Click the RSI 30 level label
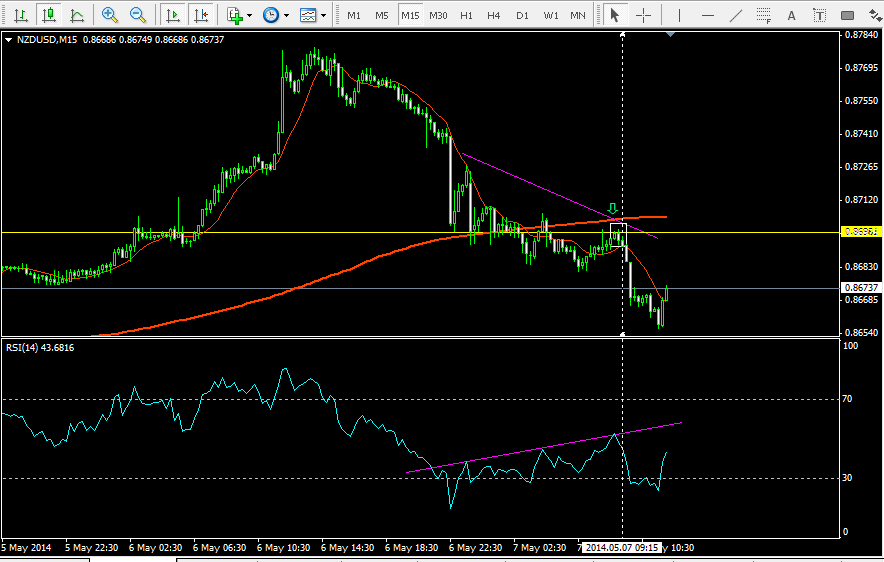The height and width of the screenshot is (562, 884). (847, 477)
